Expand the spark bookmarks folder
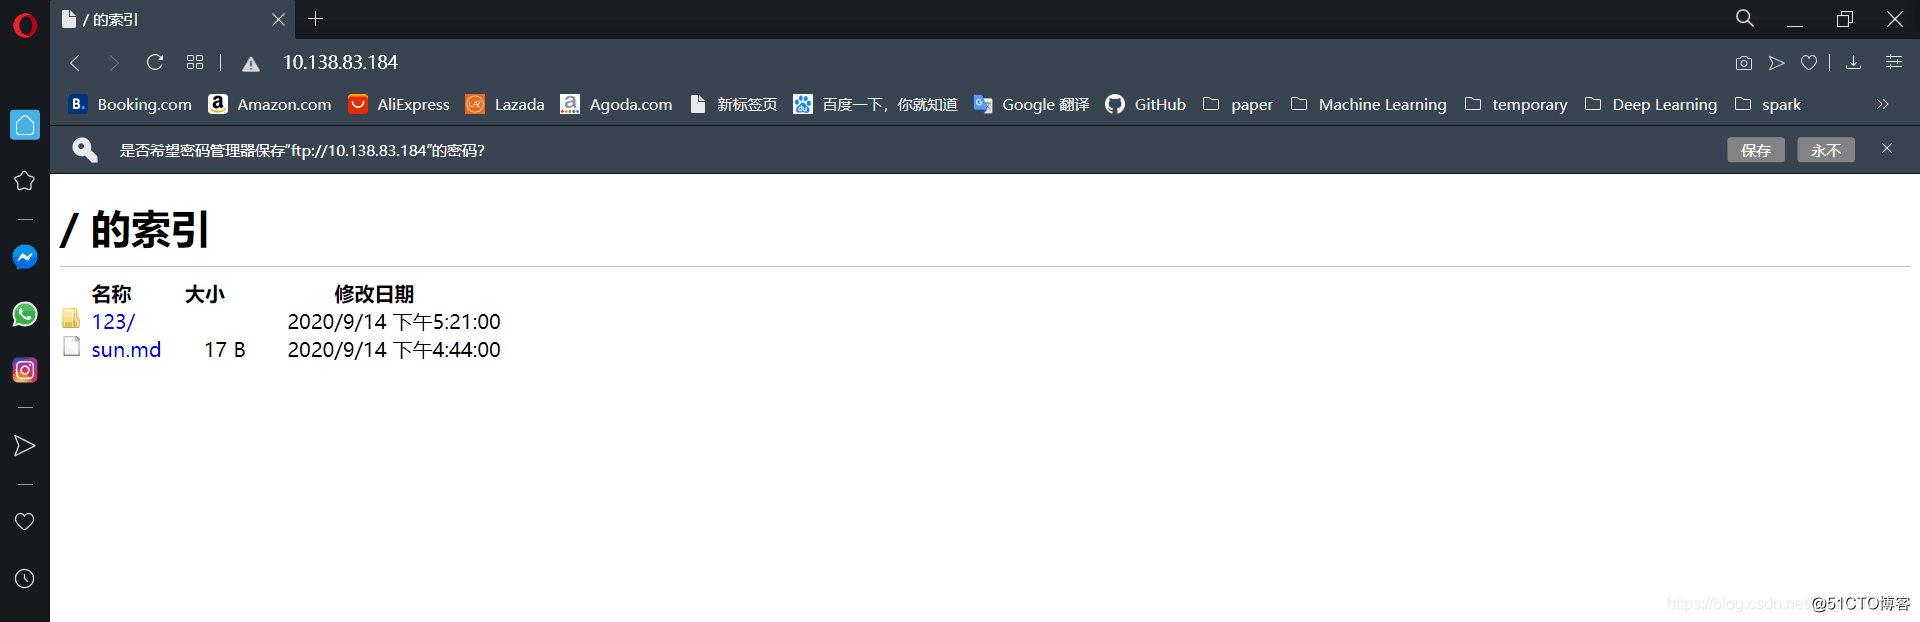Screen dimensions: 1920x622 pos(1768,104)
